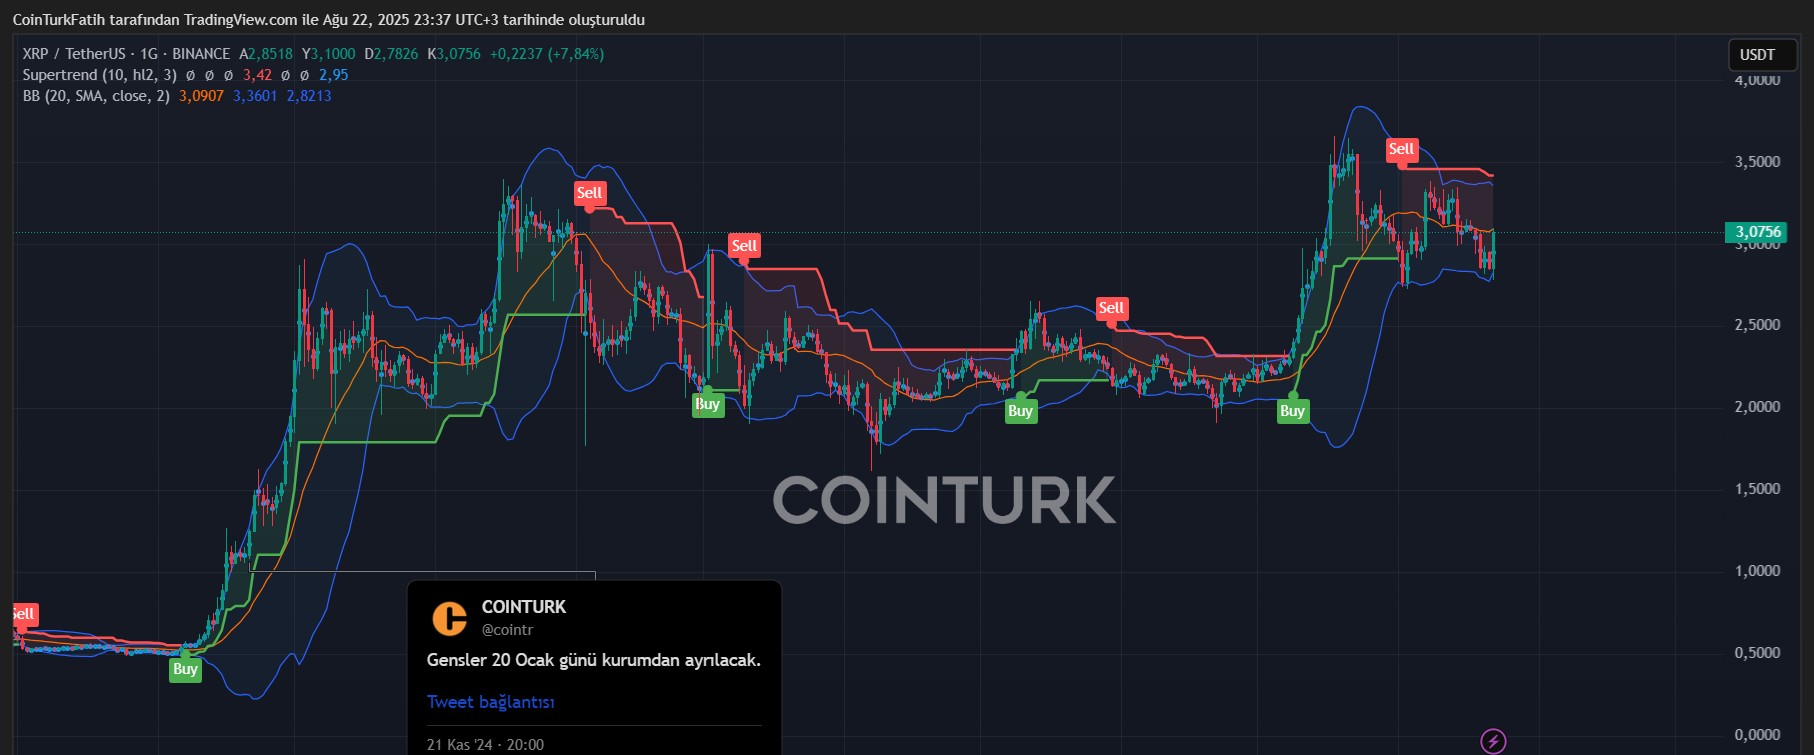Screen dimensions: 1814x755
Task: Click the CoinTurkFatih TradingView attribution header text
Action: click(x=328, y=20)
